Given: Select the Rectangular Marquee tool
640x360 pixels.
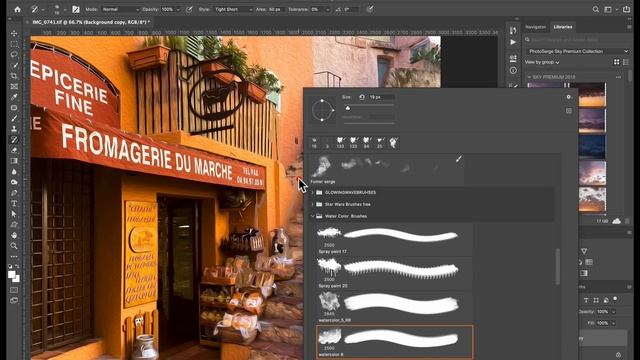Looking at the screenshot, I should point(14,44).
